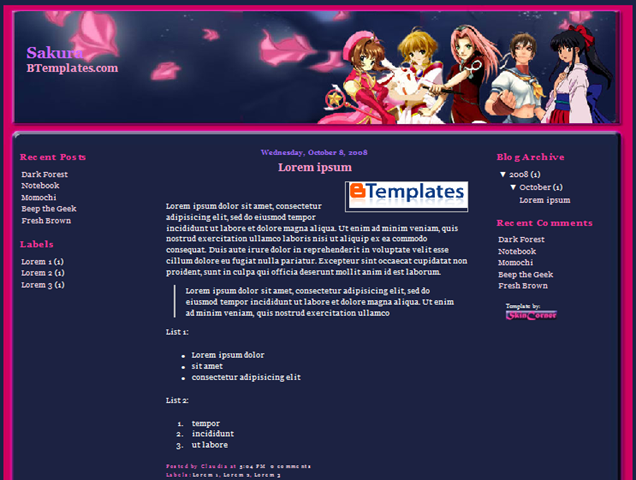Click the BTemplates logo image in post
The height and width of the screenshot is (480, 636).
pyautogui.click(x=406, y=196)
